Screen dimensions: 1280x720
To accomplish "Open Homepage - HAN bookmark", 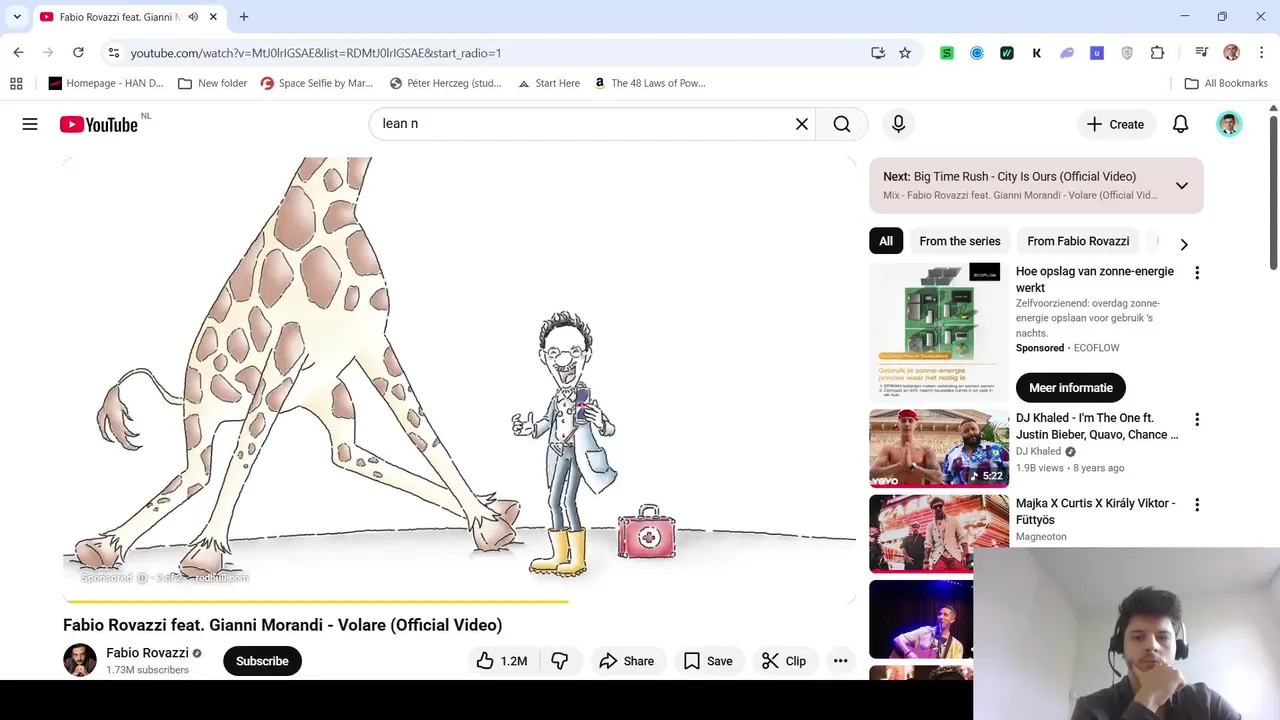I will point(106,83).
